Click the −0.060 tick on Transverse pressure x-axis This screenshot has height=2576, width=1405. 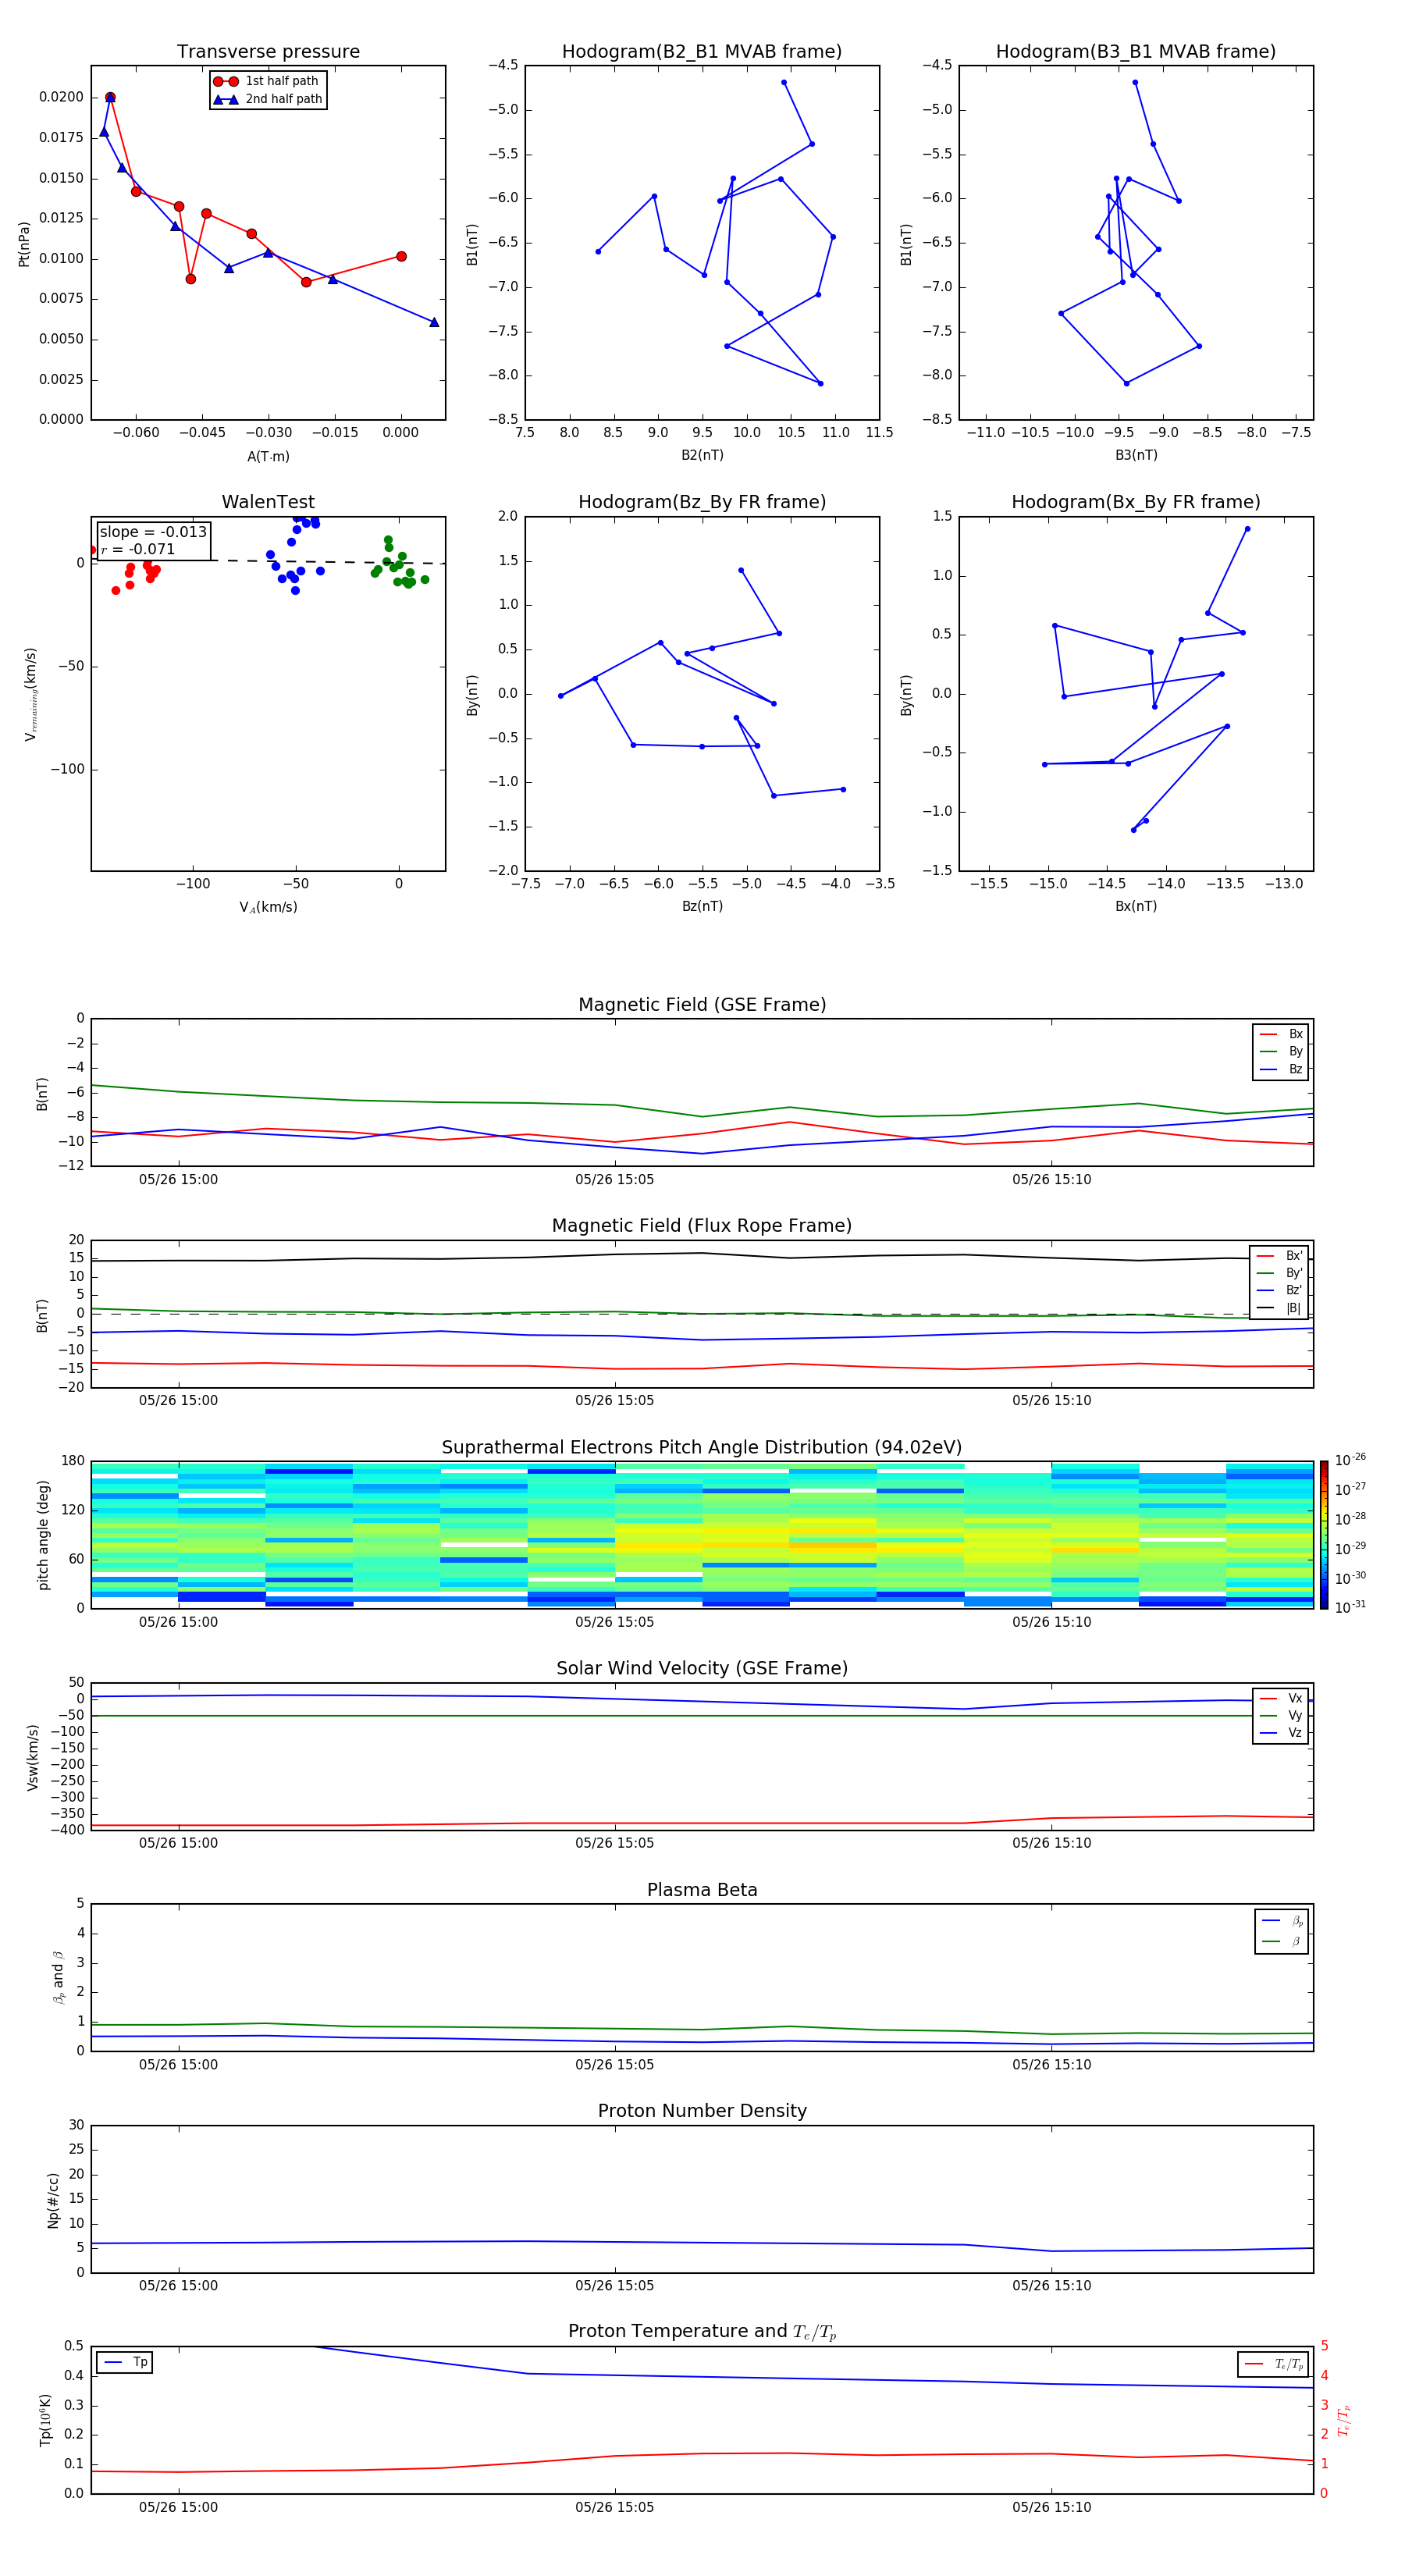pyautogui.click(x=135, y=433)
